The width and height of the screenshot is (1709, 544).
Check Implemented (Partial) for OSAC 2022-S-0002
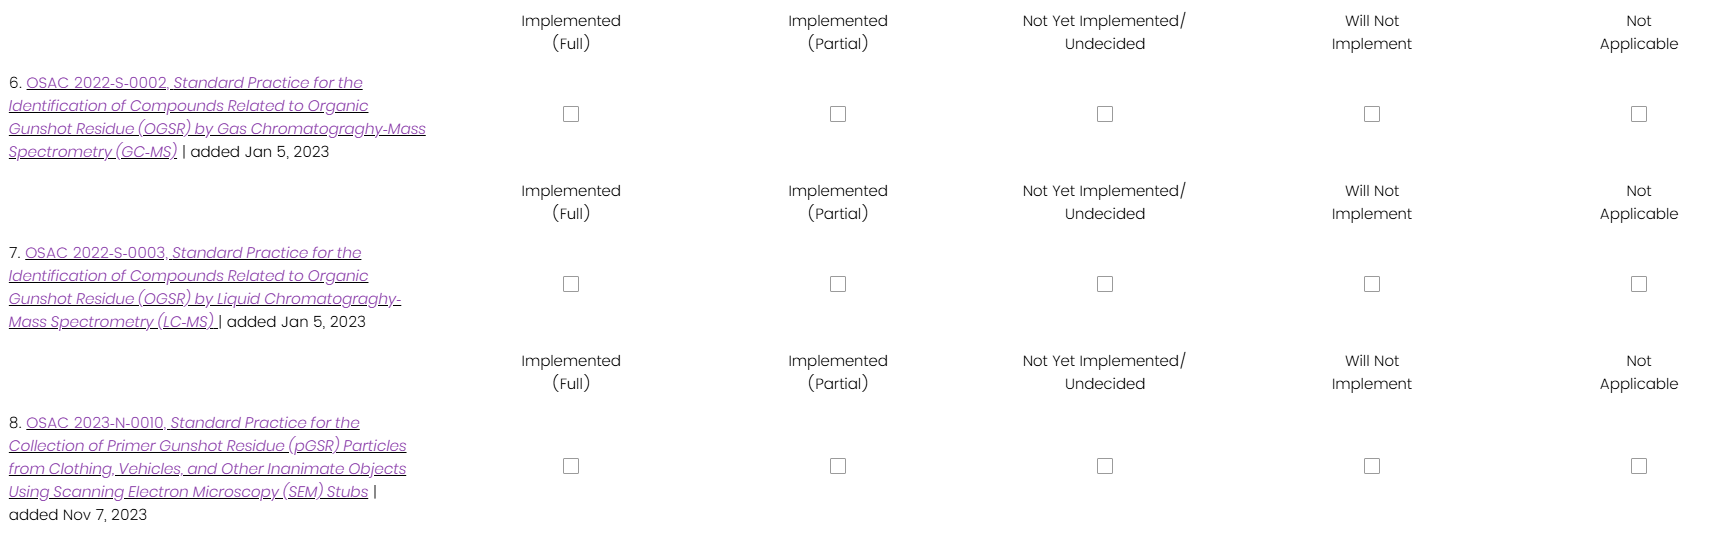(838, 114)
